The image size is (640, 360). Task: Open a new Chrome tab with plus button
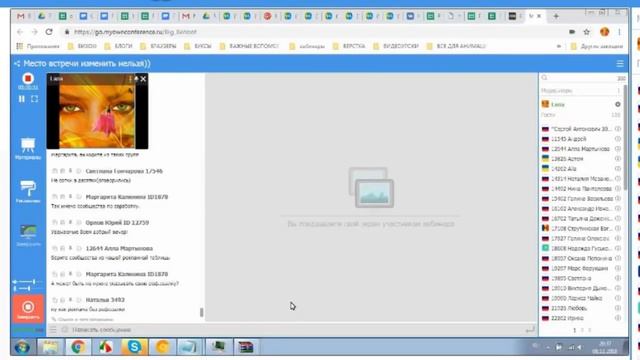pos(556,16)
